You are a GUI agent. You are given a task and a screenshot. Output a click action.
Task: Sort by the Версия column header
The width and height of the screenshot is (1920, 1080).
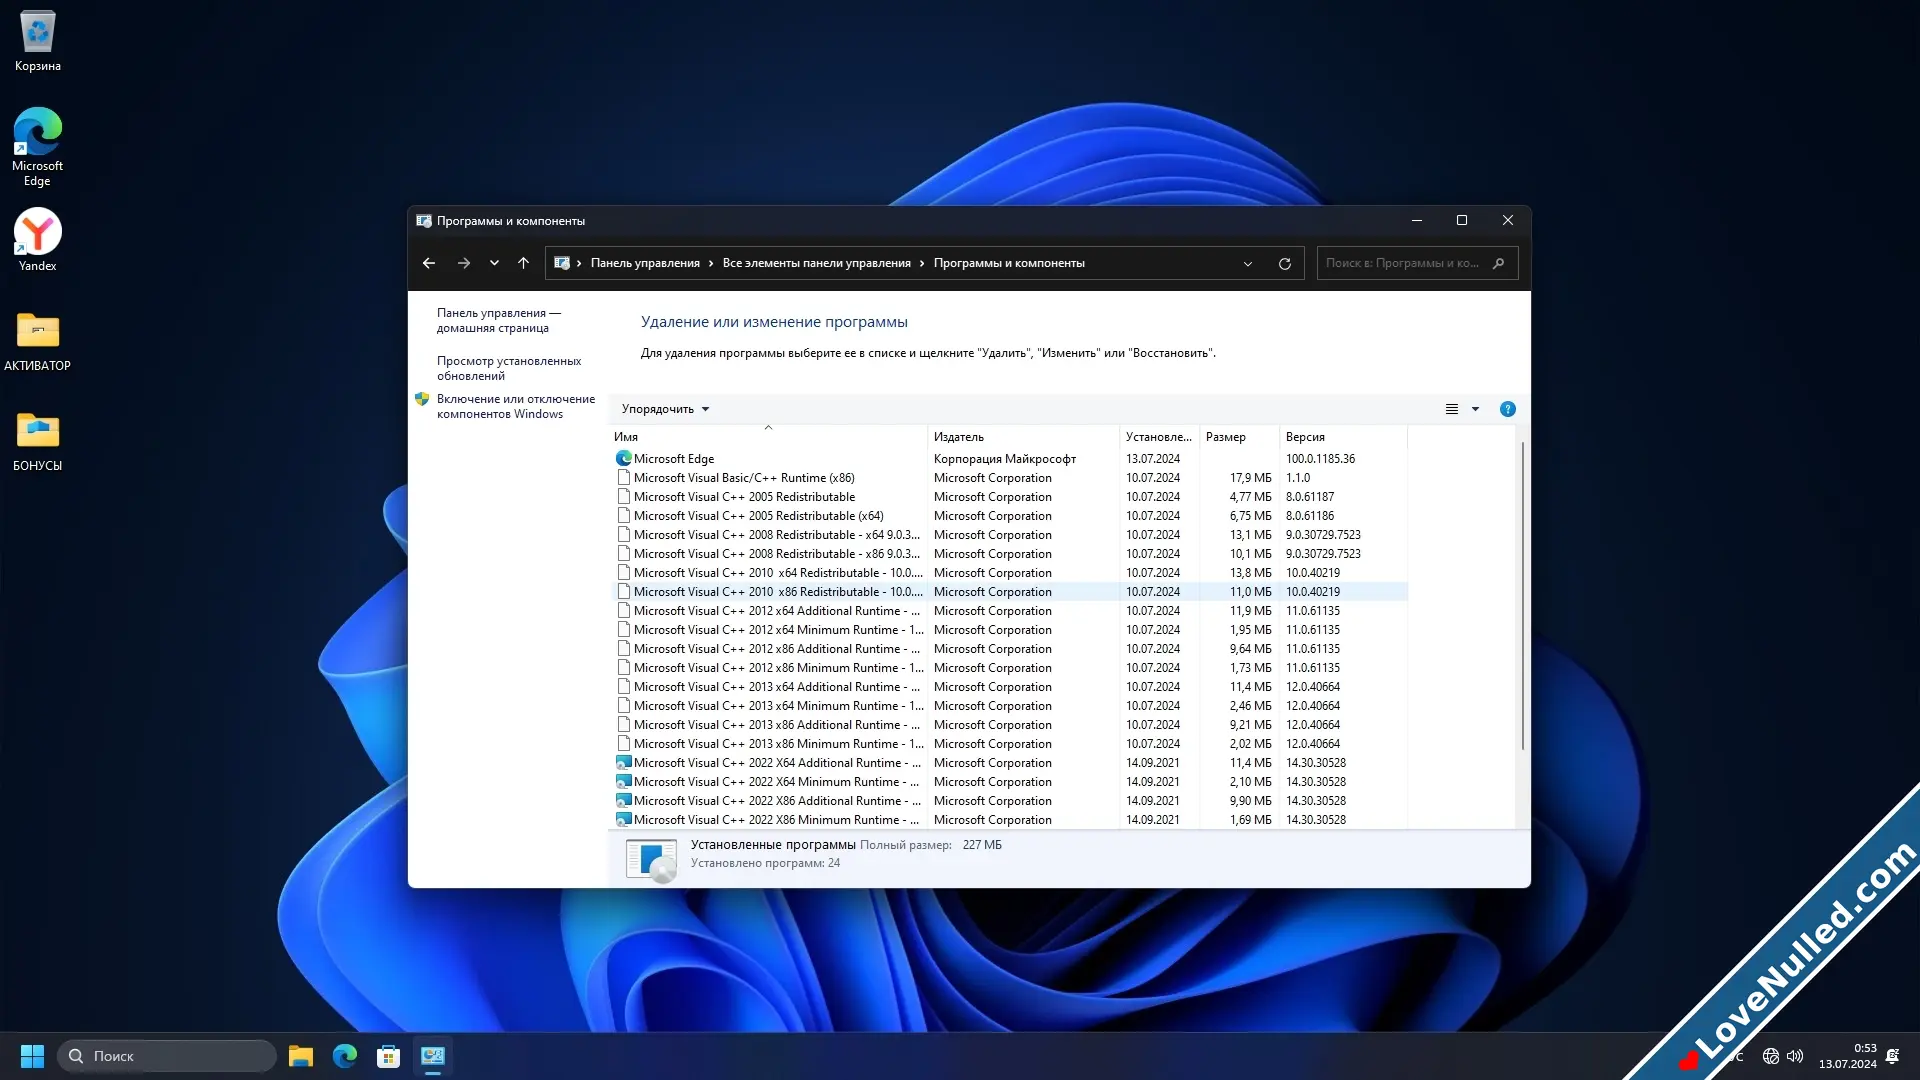(1343, 437)
